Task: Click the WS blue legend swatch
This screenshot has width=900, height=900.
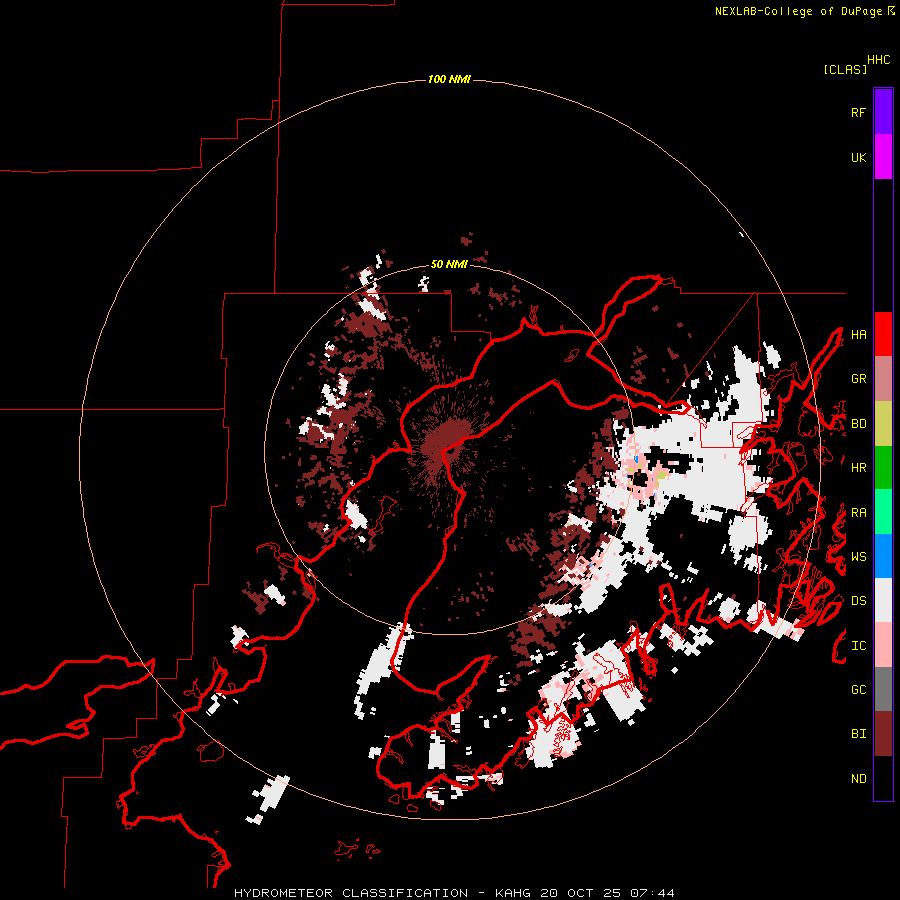Action: [x=883, y=556]
